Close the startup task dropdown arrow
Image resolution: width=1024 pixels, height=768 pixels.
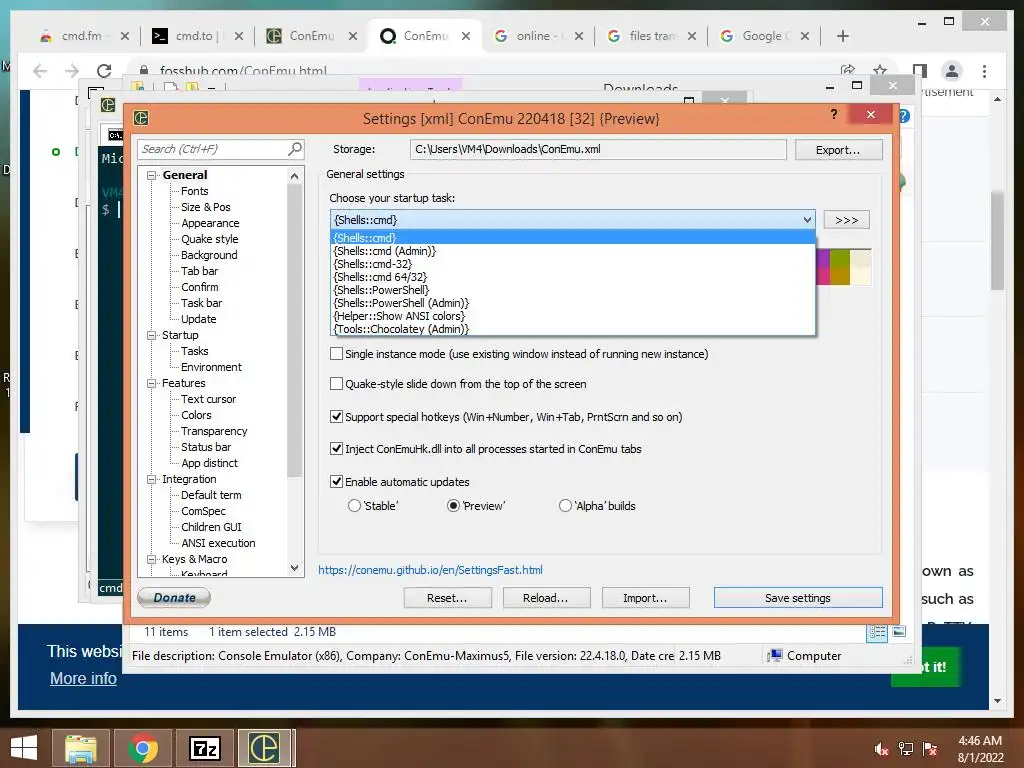[x=807, y=220]
